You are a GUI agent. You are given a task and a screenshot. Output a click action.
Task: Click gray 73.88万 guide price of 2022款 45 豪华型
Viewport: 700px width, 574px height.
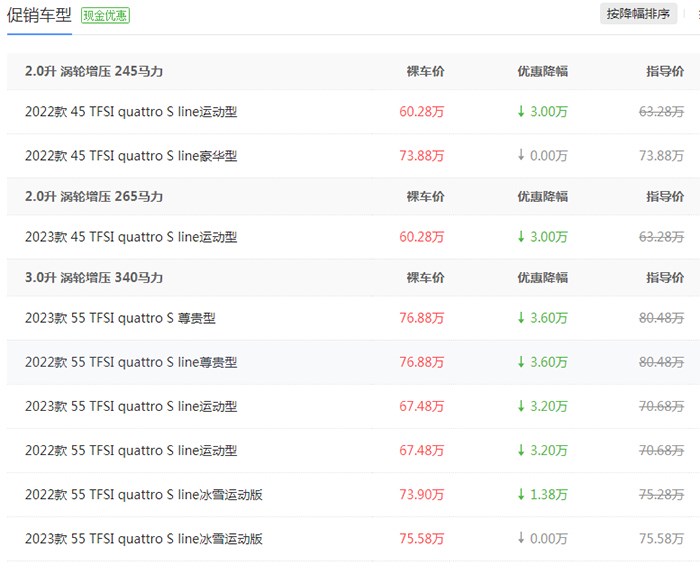(662, 156)
